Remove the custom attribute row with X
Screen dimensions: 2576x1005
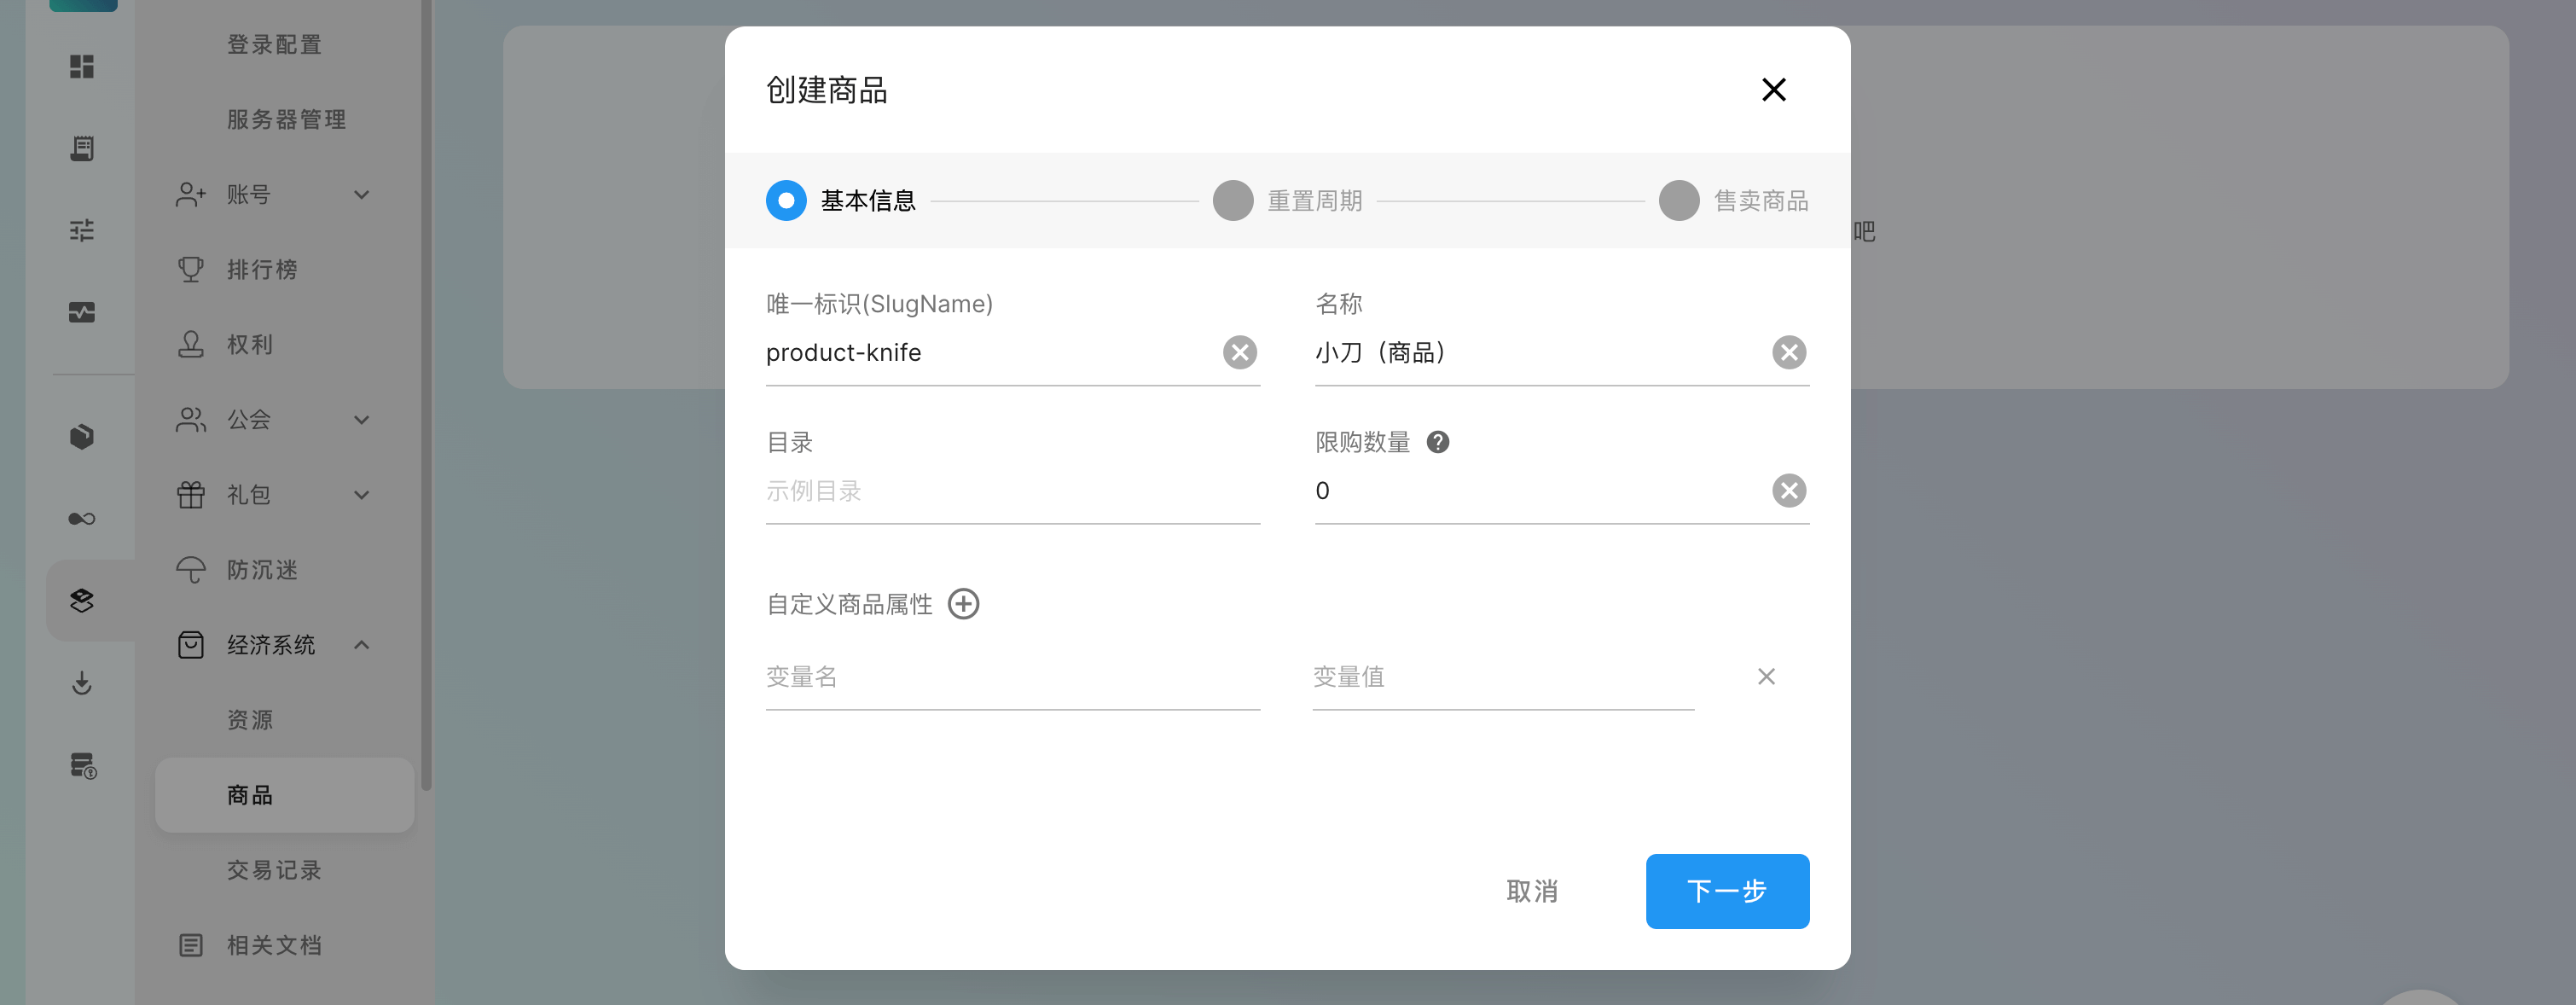pyautogui.click(x=1766, y=677)
